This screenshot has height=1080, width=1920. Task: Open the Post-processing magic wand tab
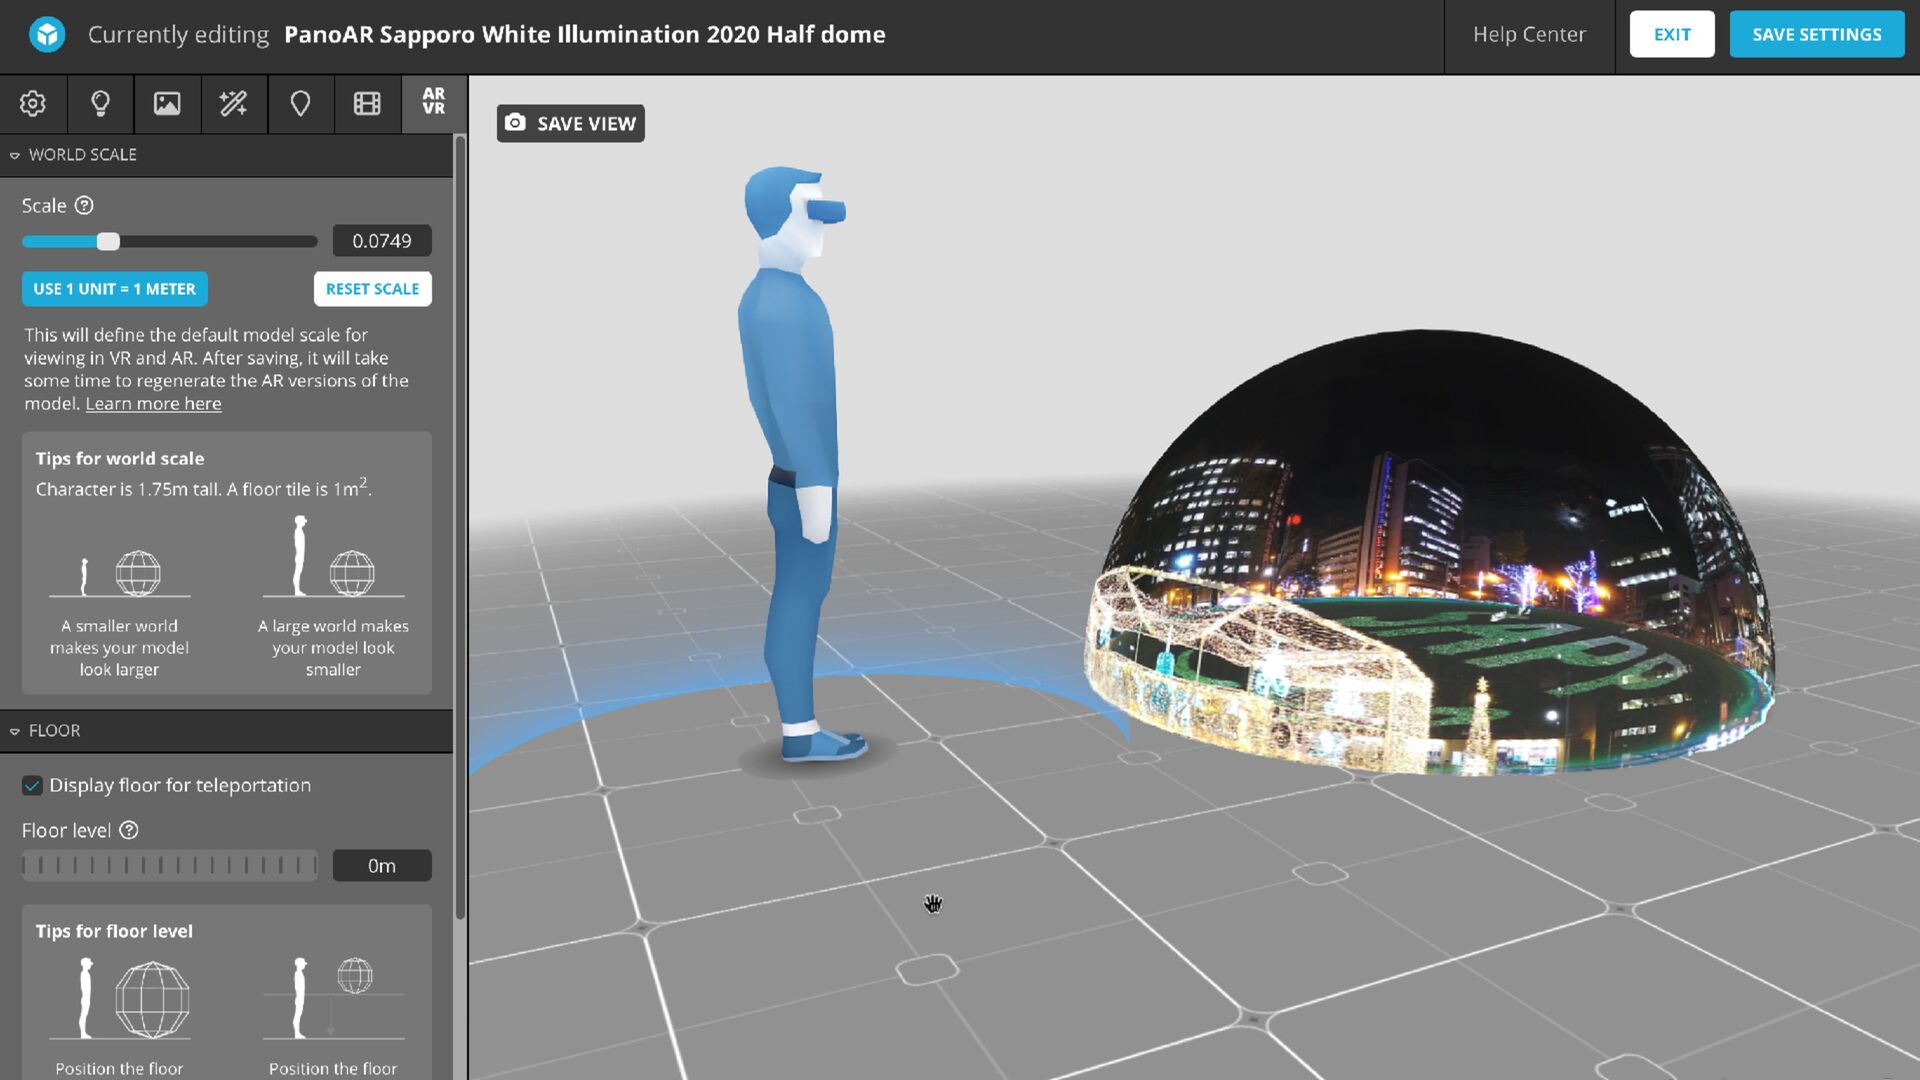234,103
